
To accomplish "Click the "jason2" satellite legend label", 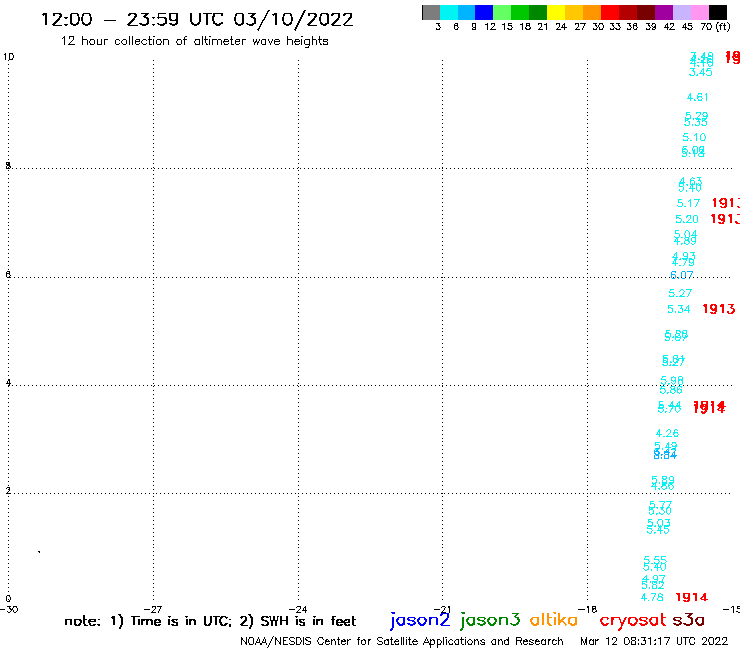I will pos(420,620).
